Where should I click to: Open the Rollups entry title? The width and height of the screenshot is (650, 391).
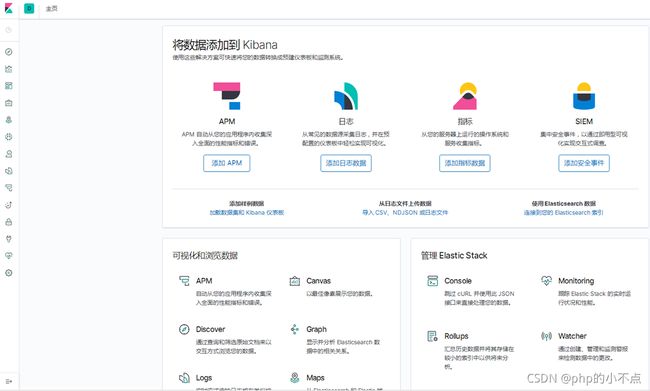tap(456, 336)
